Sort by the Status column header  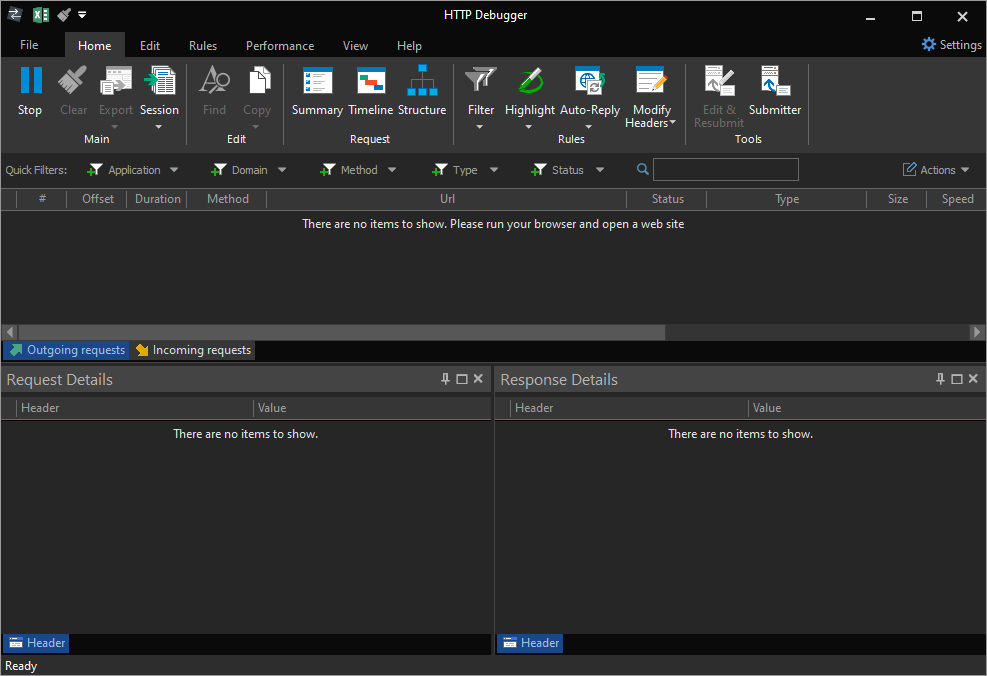pos(667,199)
